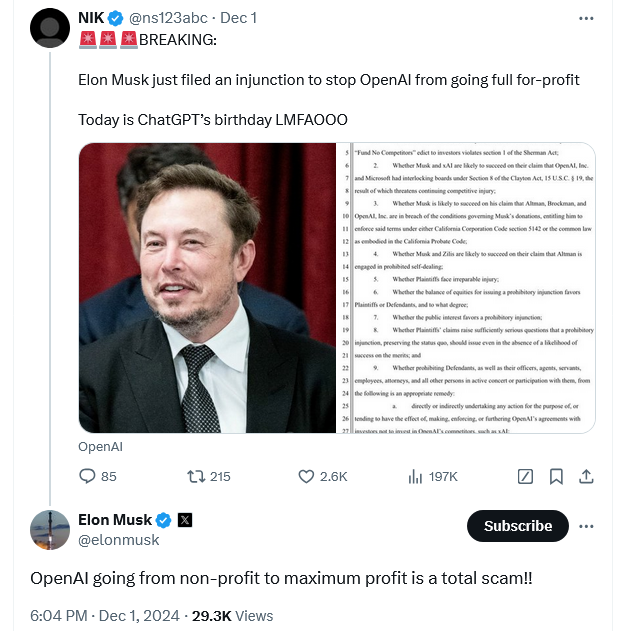Viewport: 626px width, 631px height.
Task: Subscribe to Elon Musk
Action: 517,526
